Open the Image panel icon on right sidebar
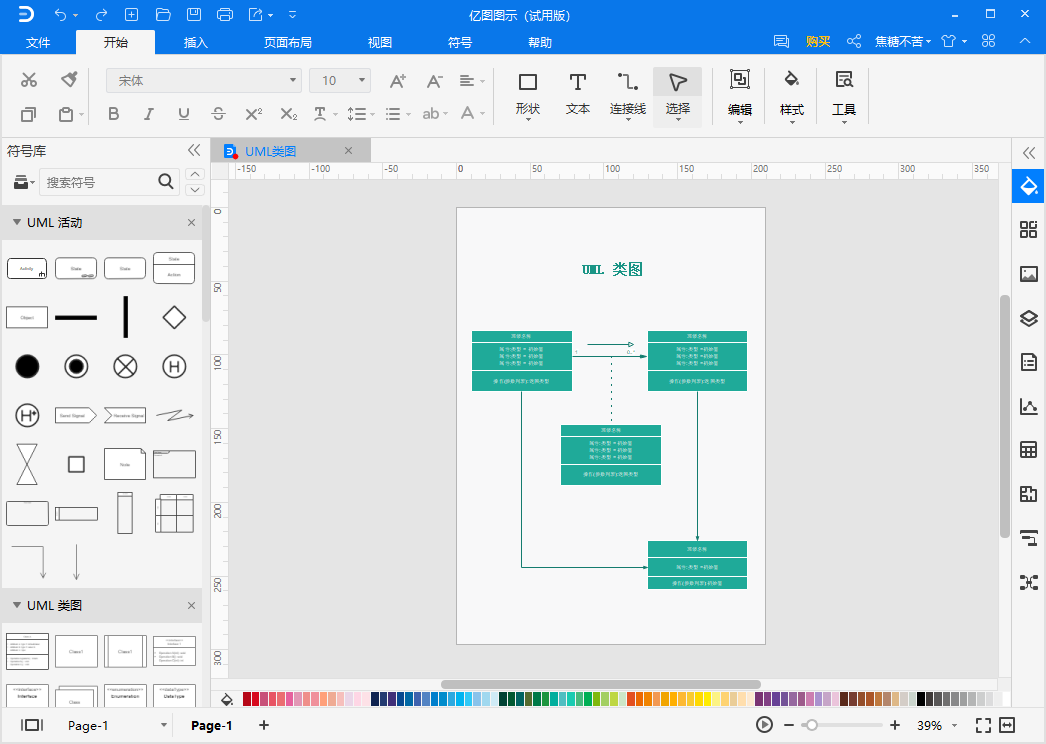Screen dimensions: 1046x744 tap(1029, 274)
